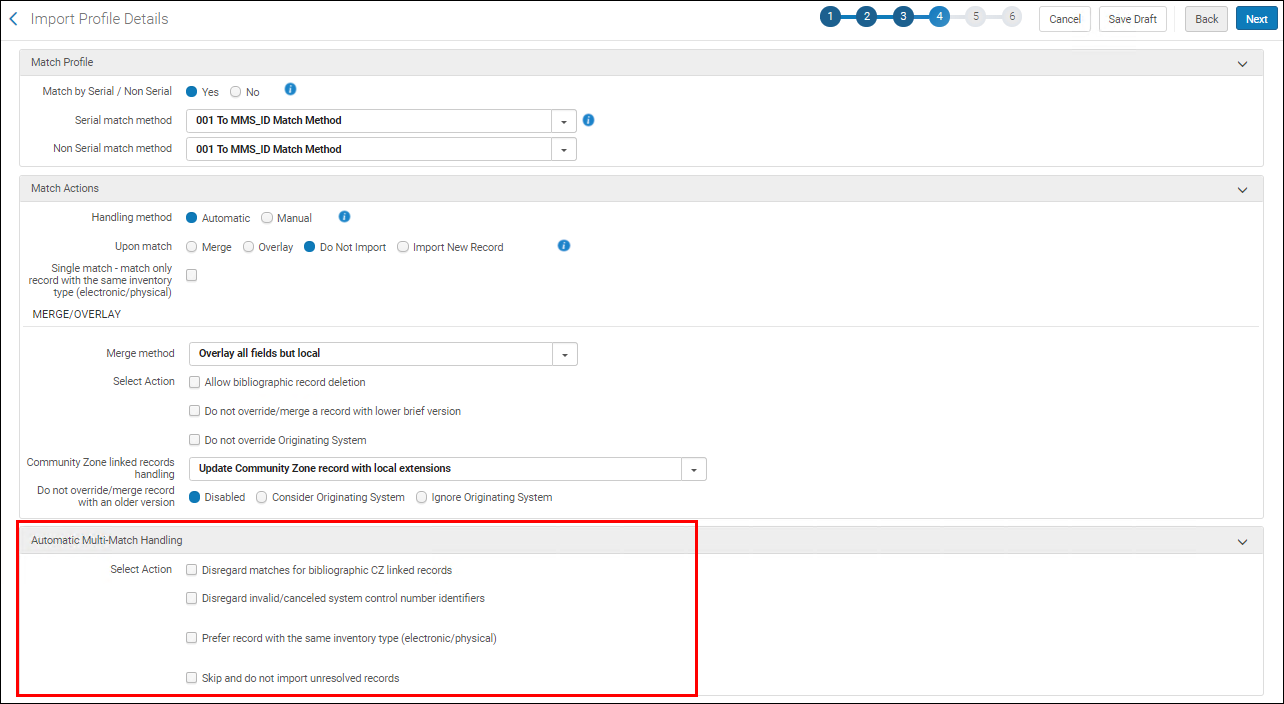1284x704 pixels.
Task: Go back using the arrow beside Import Profile Details
Action: click(x=13, y=19)
